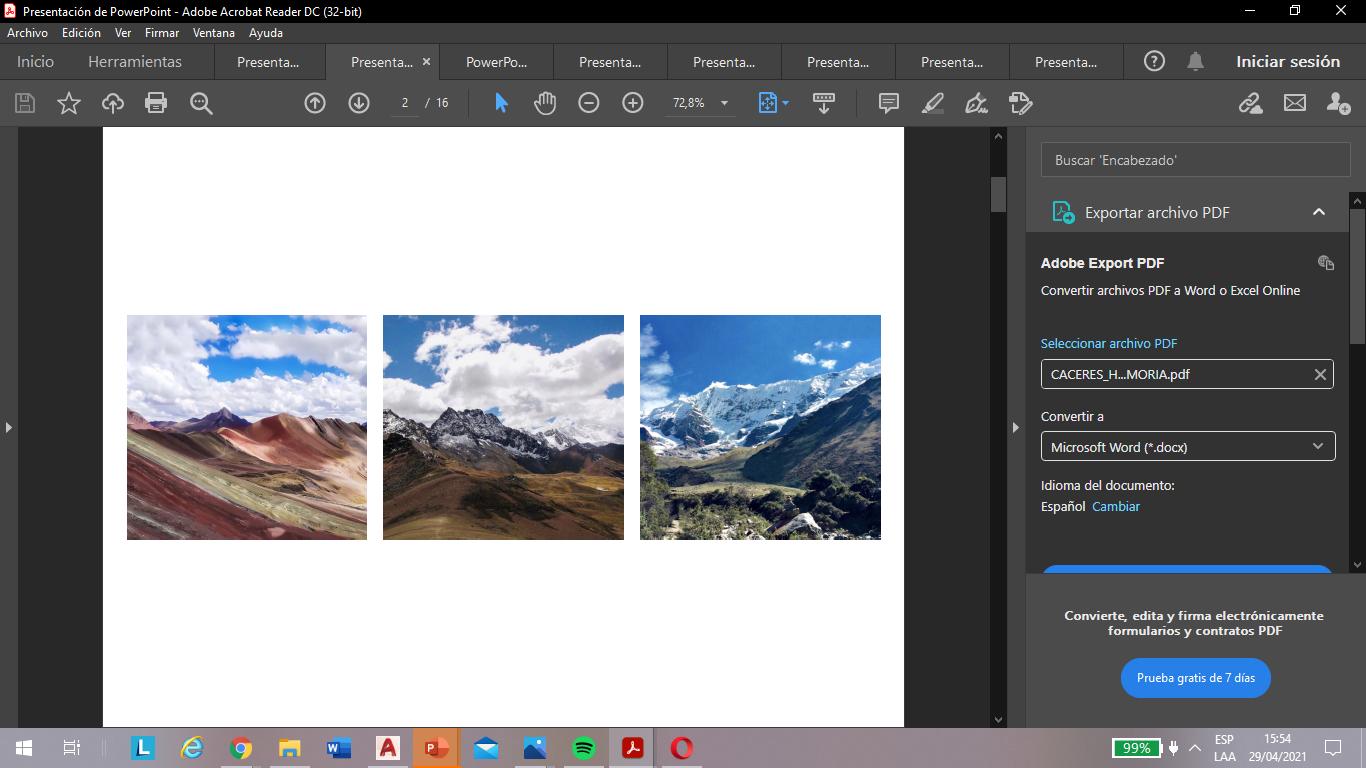Go to previous page arrow
The image size is (1366, 768).
point(315,103)
